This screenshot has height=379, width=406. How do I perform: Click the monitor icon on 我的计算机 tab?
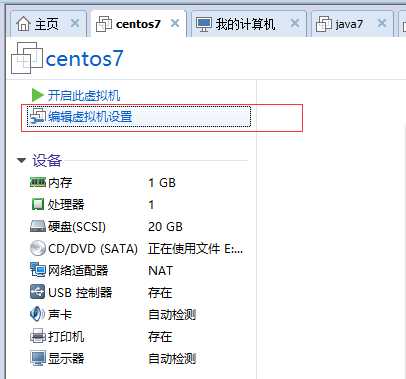point(204,24)
